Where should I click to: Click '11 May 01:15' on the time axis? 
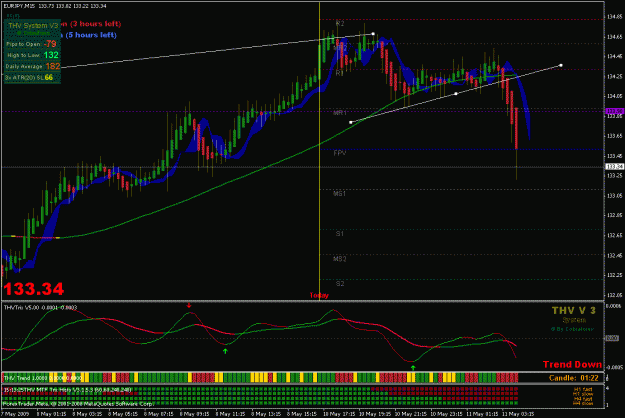[482, 414]
